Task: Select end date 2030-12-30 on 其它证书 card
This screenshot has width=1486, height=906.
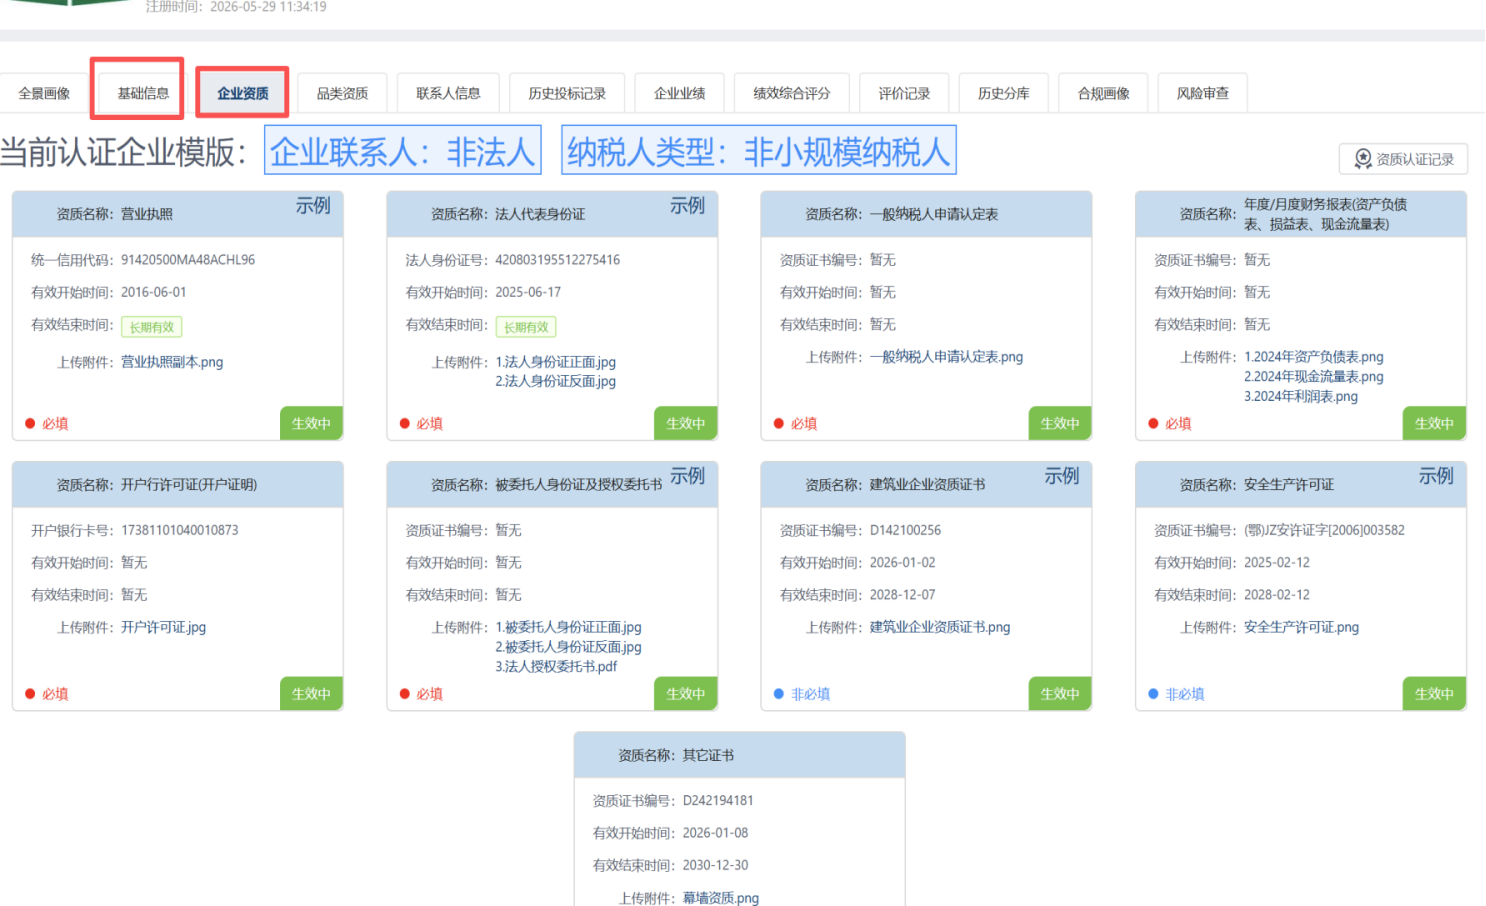Action: coord(715,866)
